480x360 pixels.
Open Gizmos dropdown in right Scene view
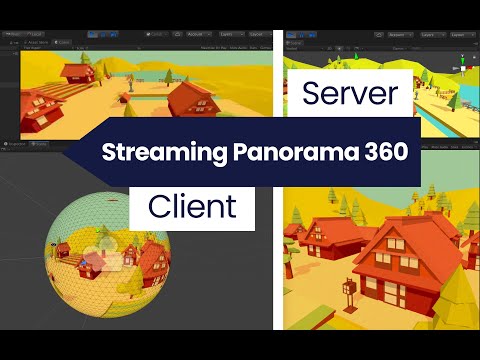[400, 49]
